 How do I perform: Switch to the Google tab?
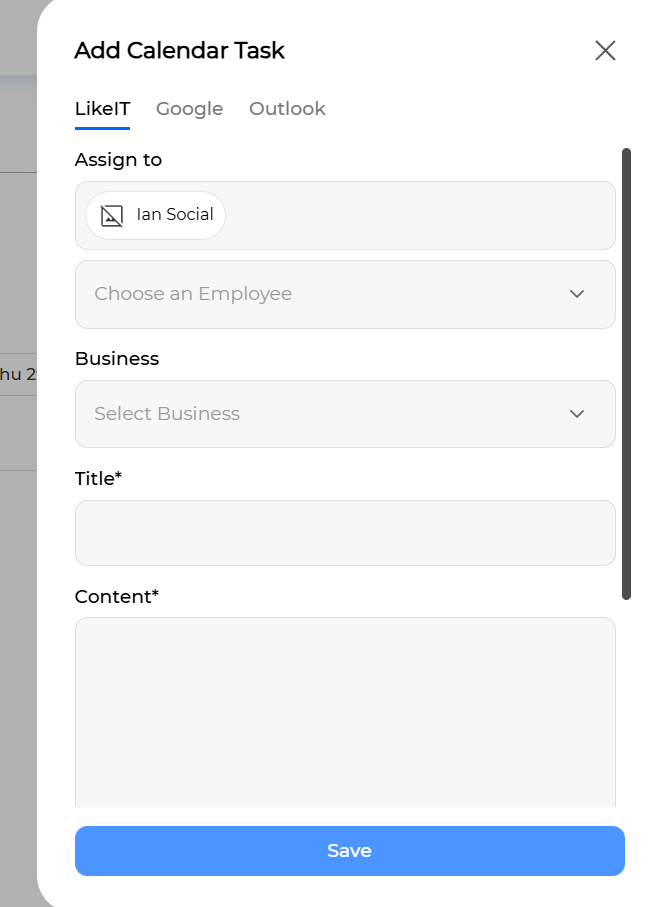[x=190, y=109]
